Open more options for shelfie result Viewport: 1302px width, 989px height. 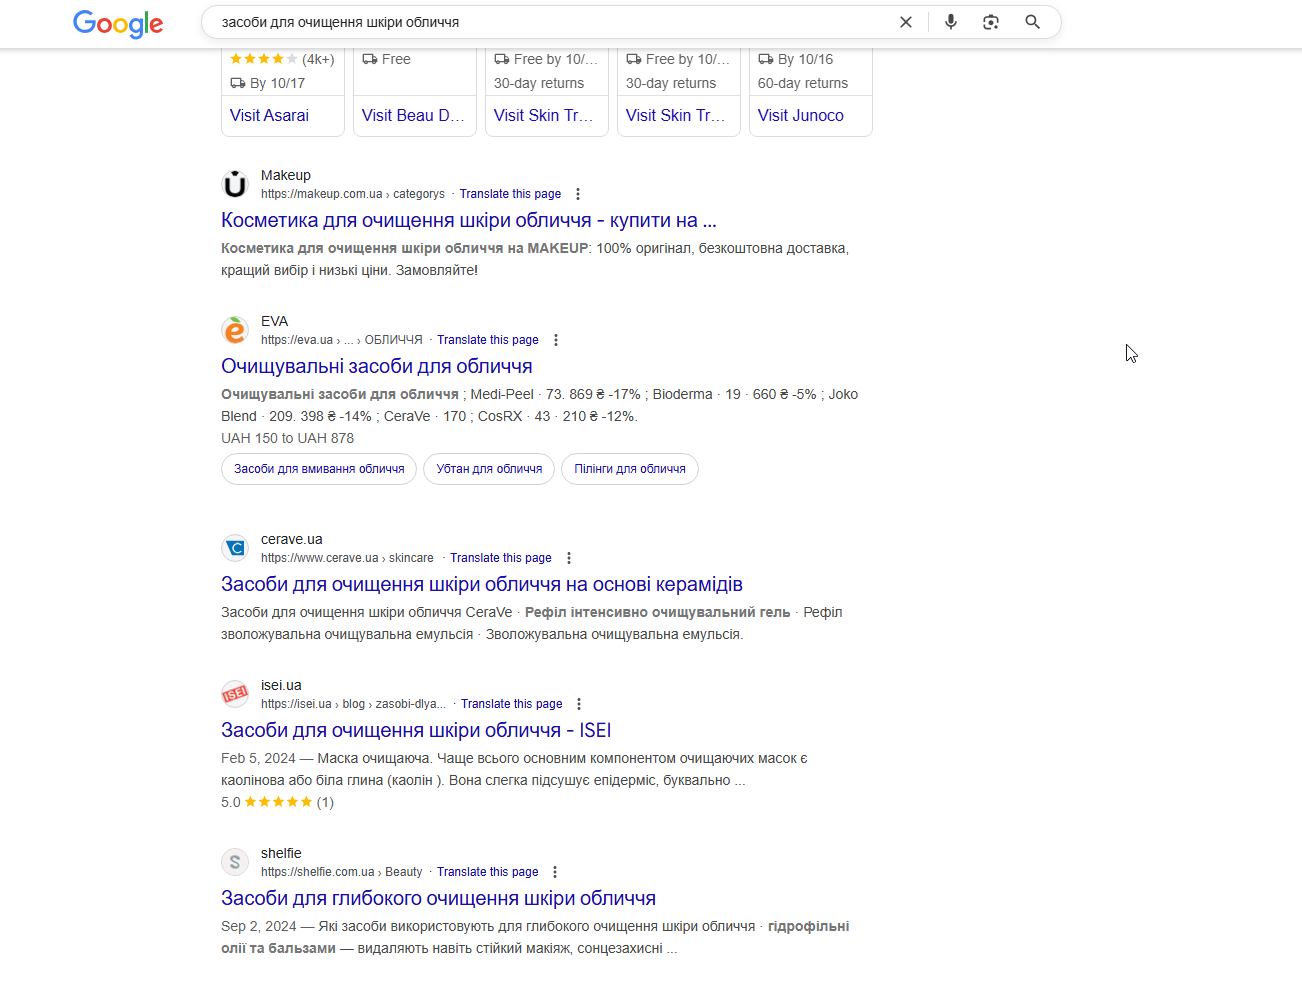555,872
